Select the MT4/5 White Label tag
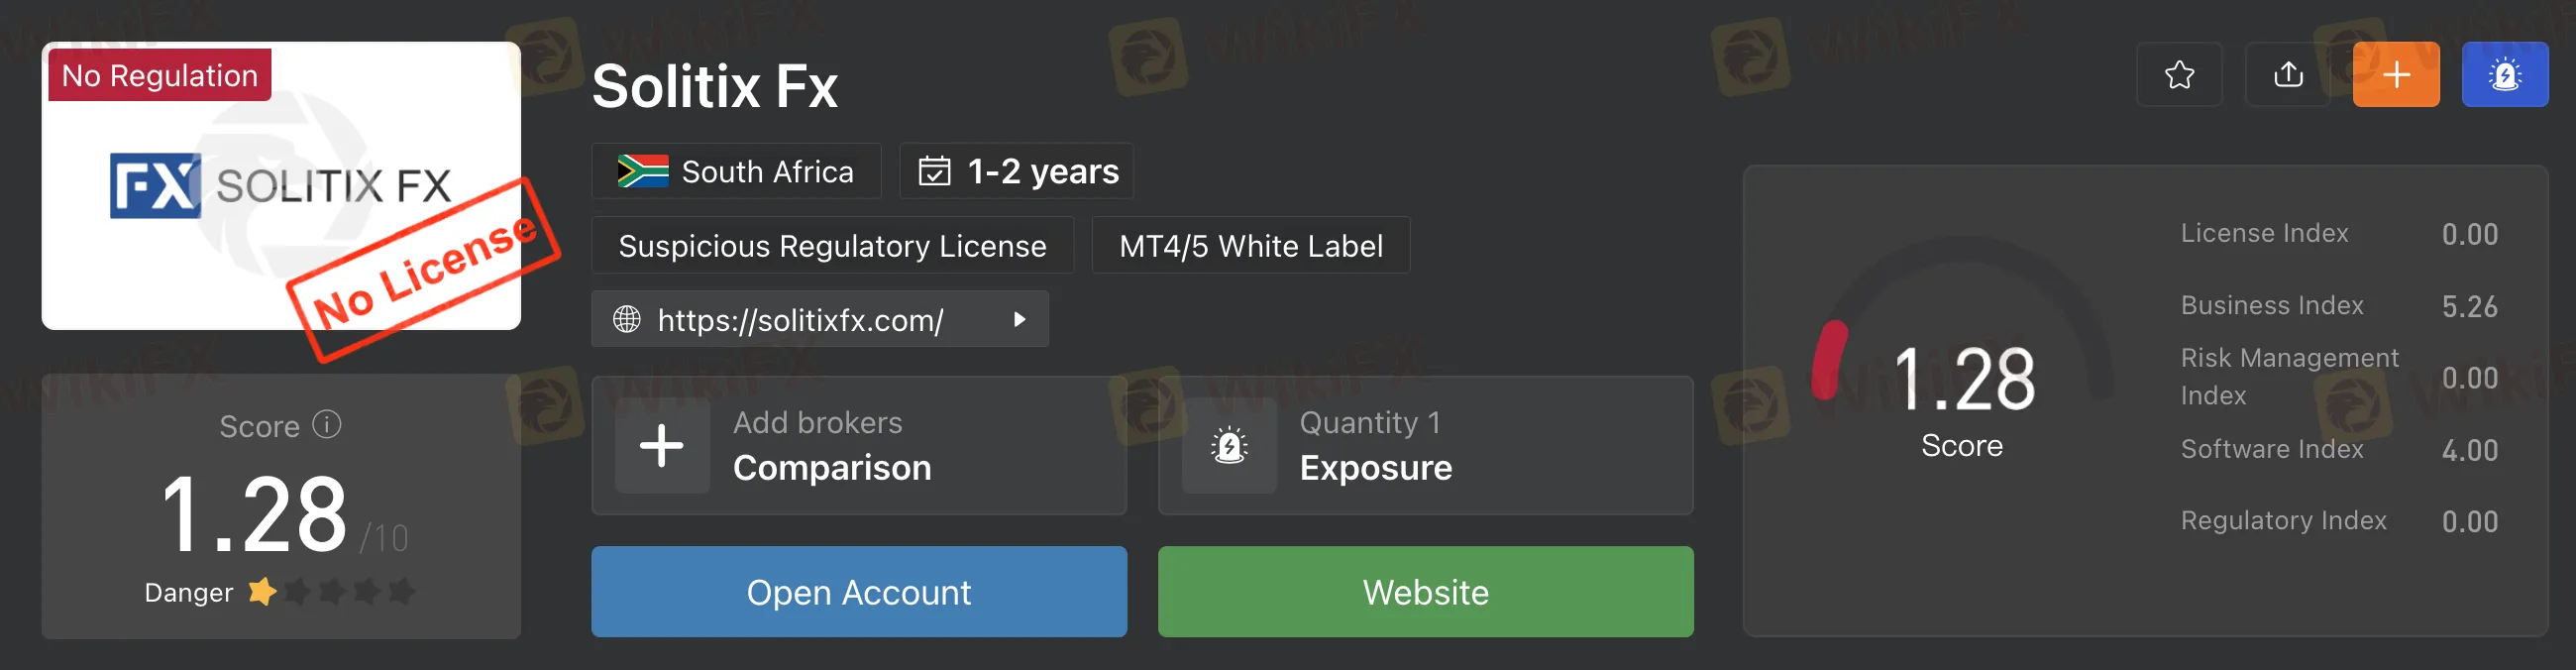 click(1250, 246)
